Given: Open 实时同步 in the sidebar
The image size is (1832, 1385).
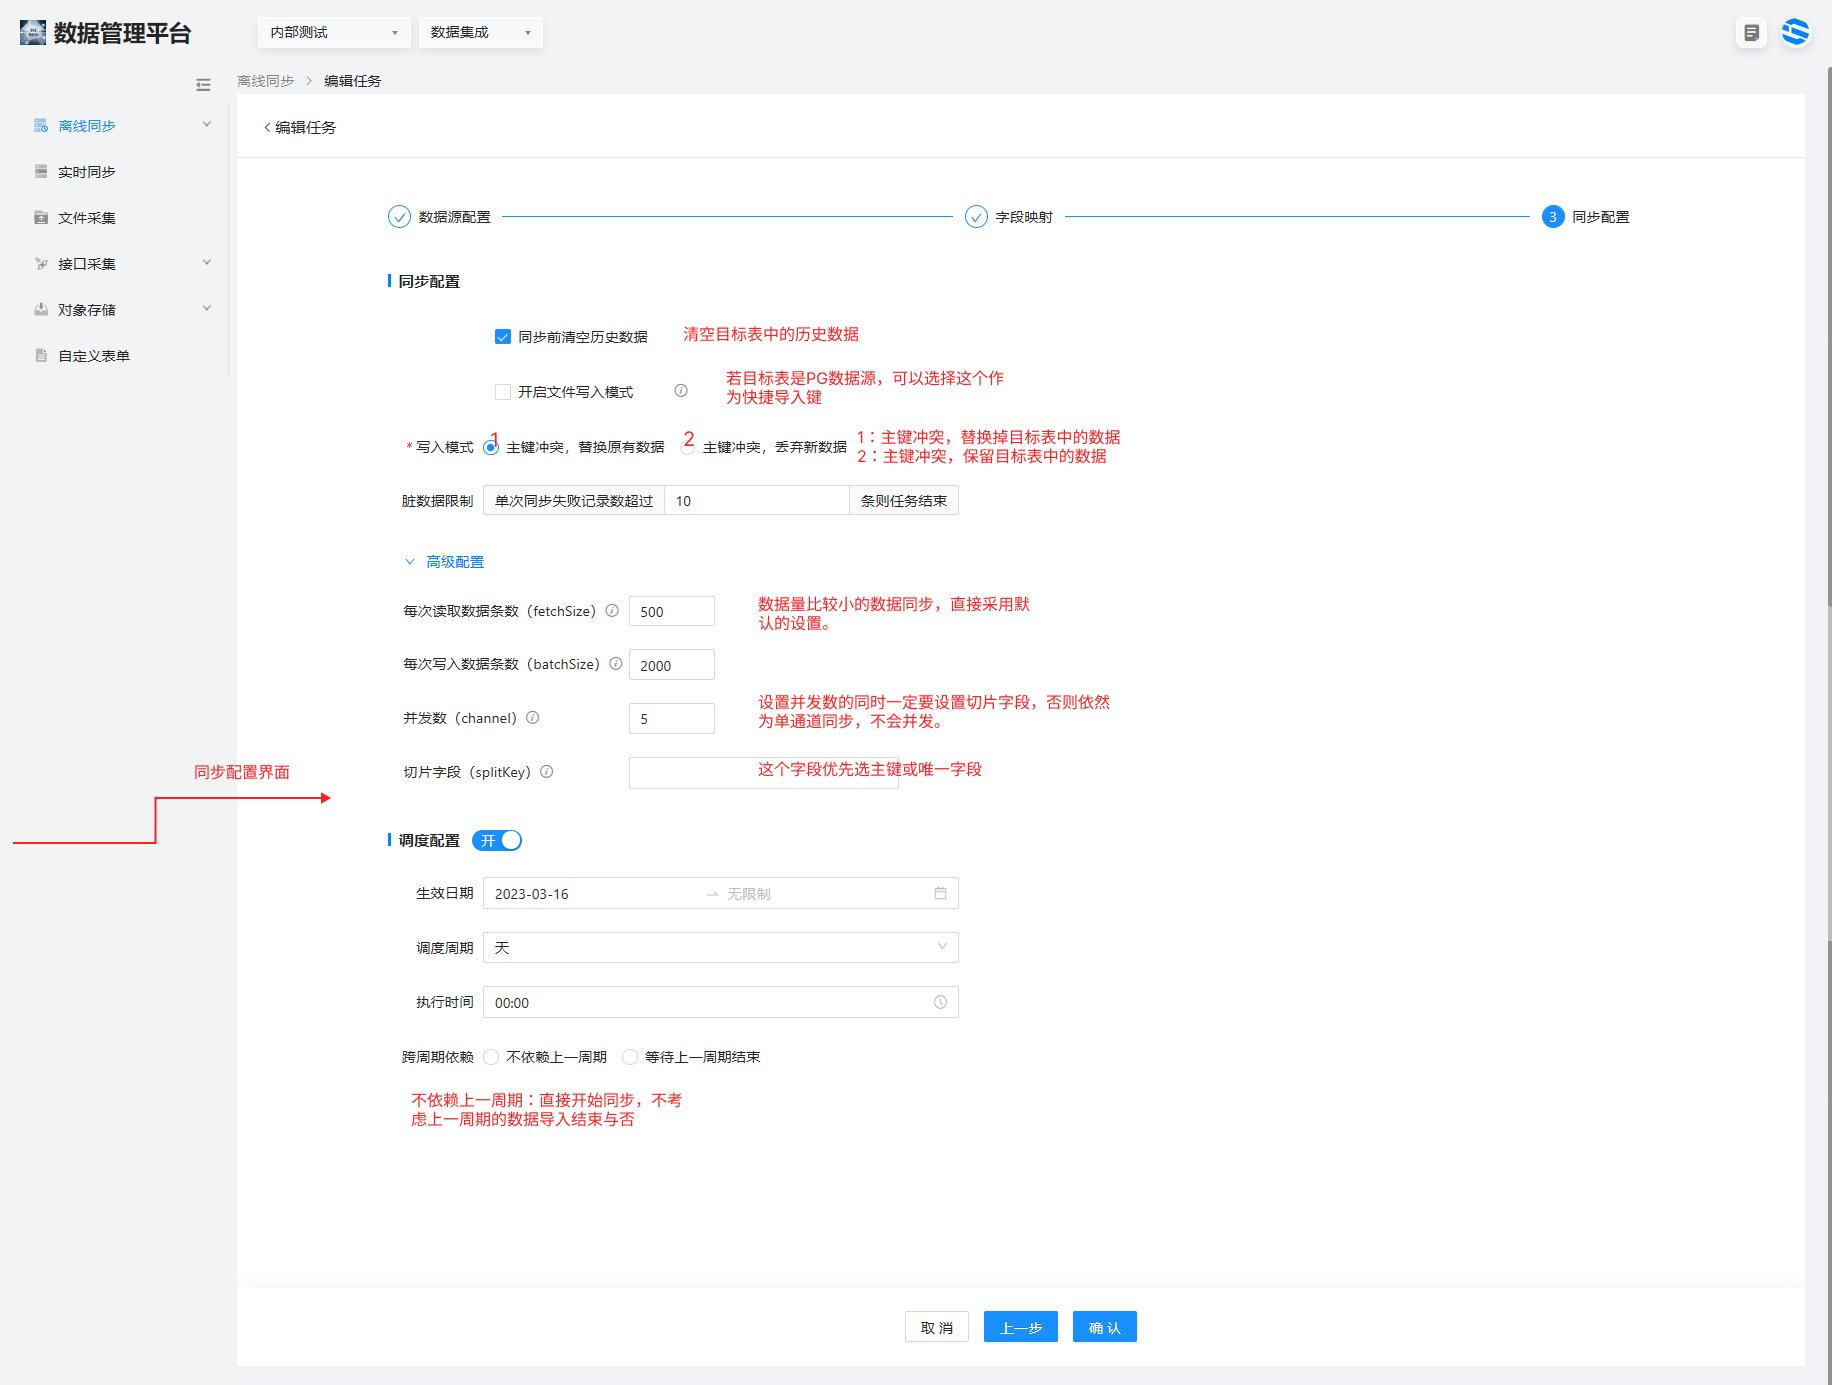Looking at the screenshot, I should [x=87, y=172].
